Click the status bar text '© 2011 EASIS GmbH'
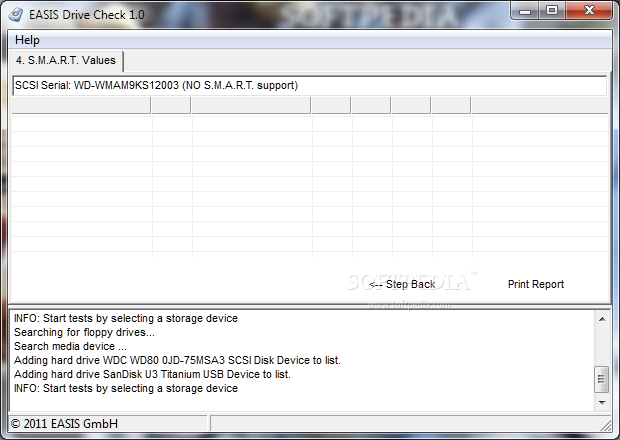Viewport: 620px width, 440px height. (x=64, y=424)
